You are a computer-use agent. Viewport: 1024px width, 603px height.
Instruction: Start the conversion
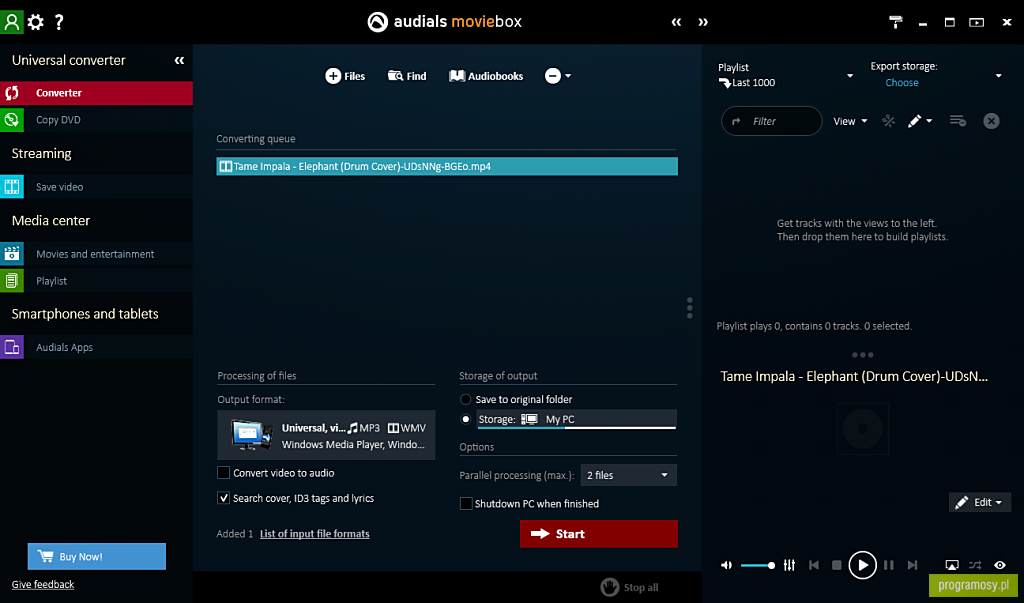click(x=599, y=534)
